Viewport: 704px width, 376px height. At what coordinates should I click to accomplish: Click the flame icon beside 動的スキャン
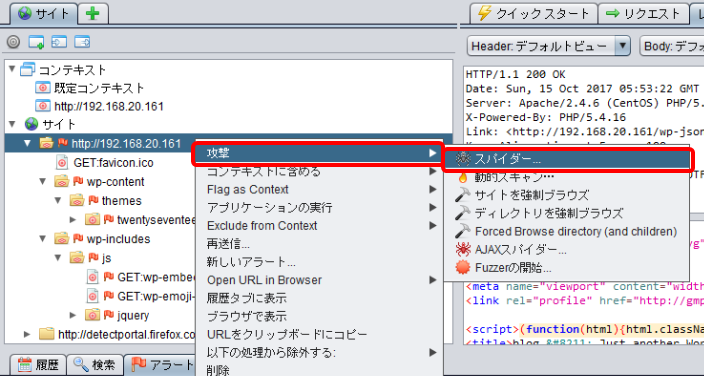(462, 177)
